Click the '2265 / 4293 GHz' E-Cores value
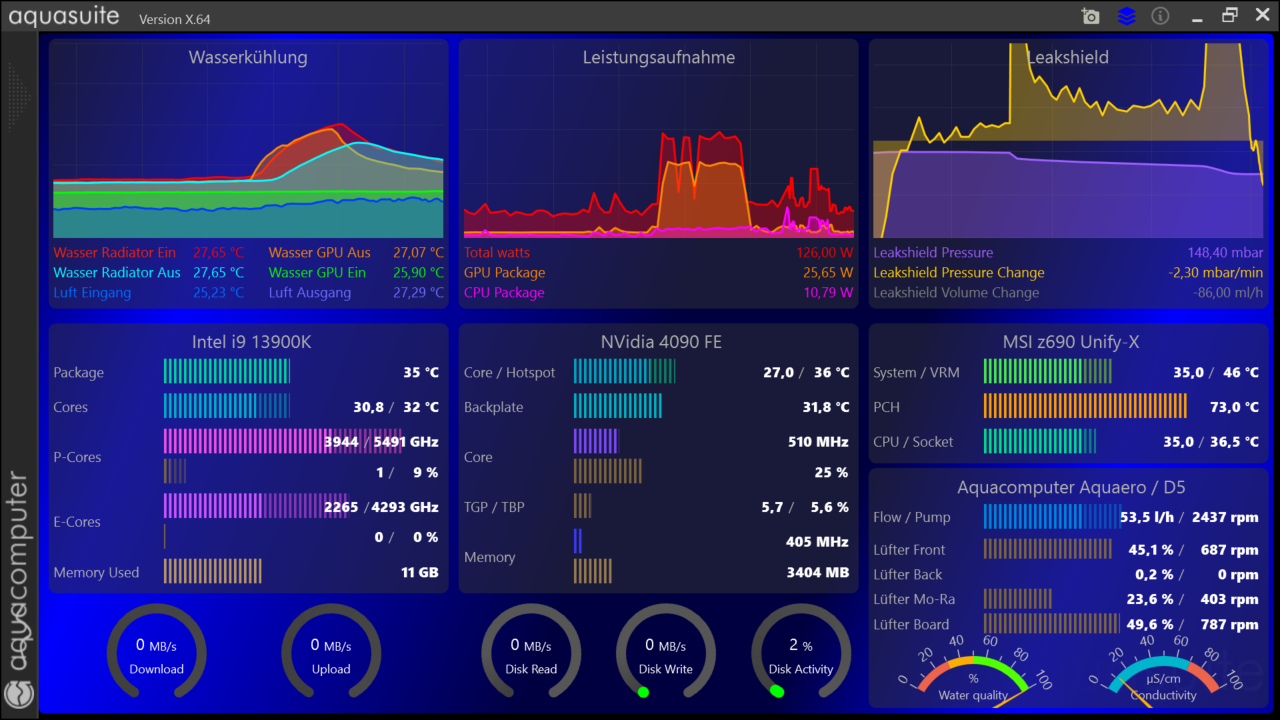This screenshot has height=720, width=1281. pyautogui.click(x=381, y=506)
